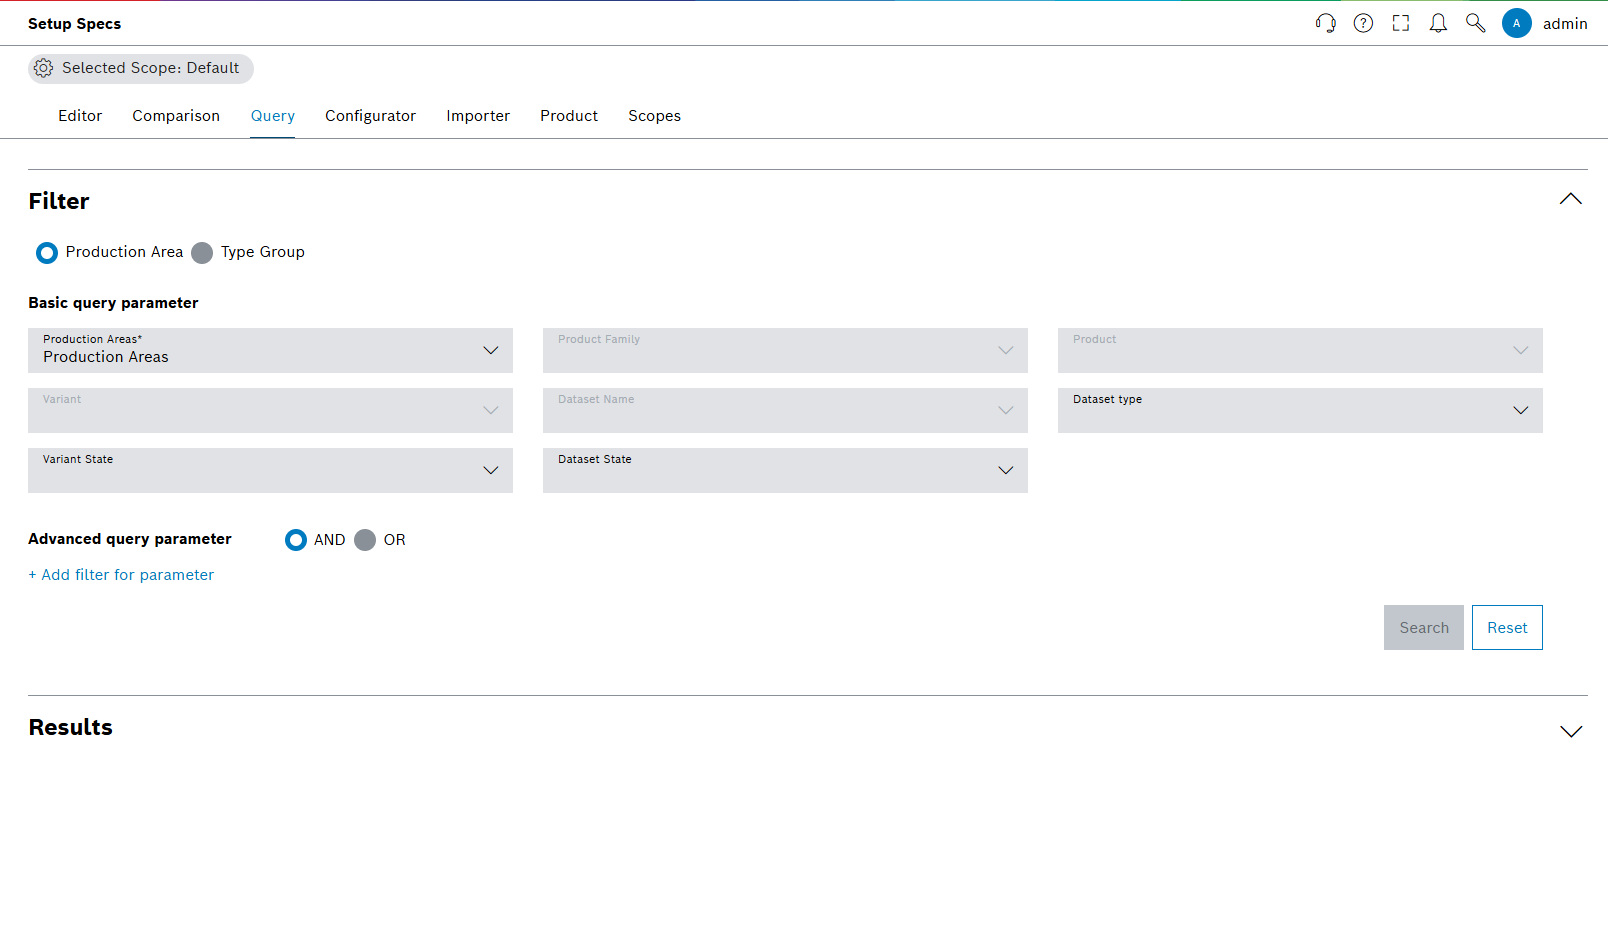The image size is (1608, 936).
Task: Click the search magnifier icon
Action: pos(1475,22)
